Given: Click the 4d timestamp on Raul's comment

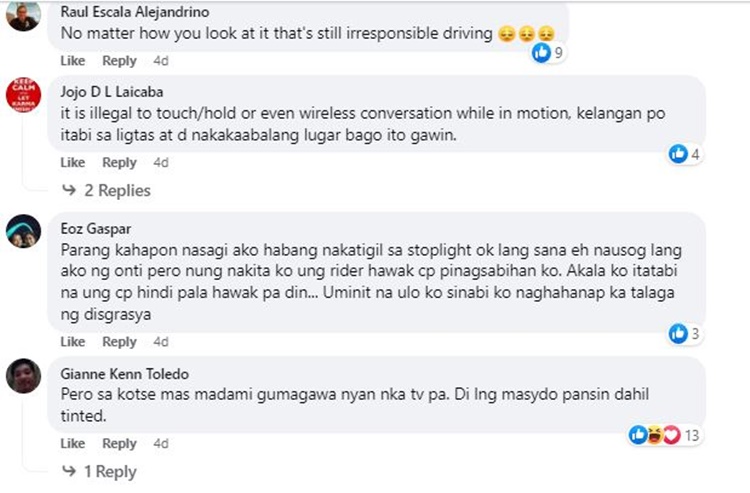Looking at the screenshot, I should point(161,61).
